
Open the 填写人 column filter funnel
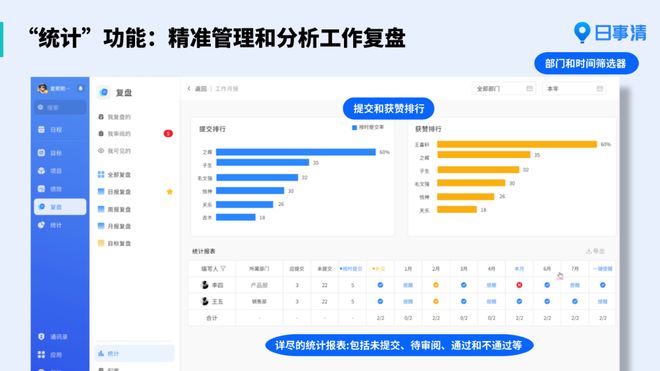tap(223, 269)
